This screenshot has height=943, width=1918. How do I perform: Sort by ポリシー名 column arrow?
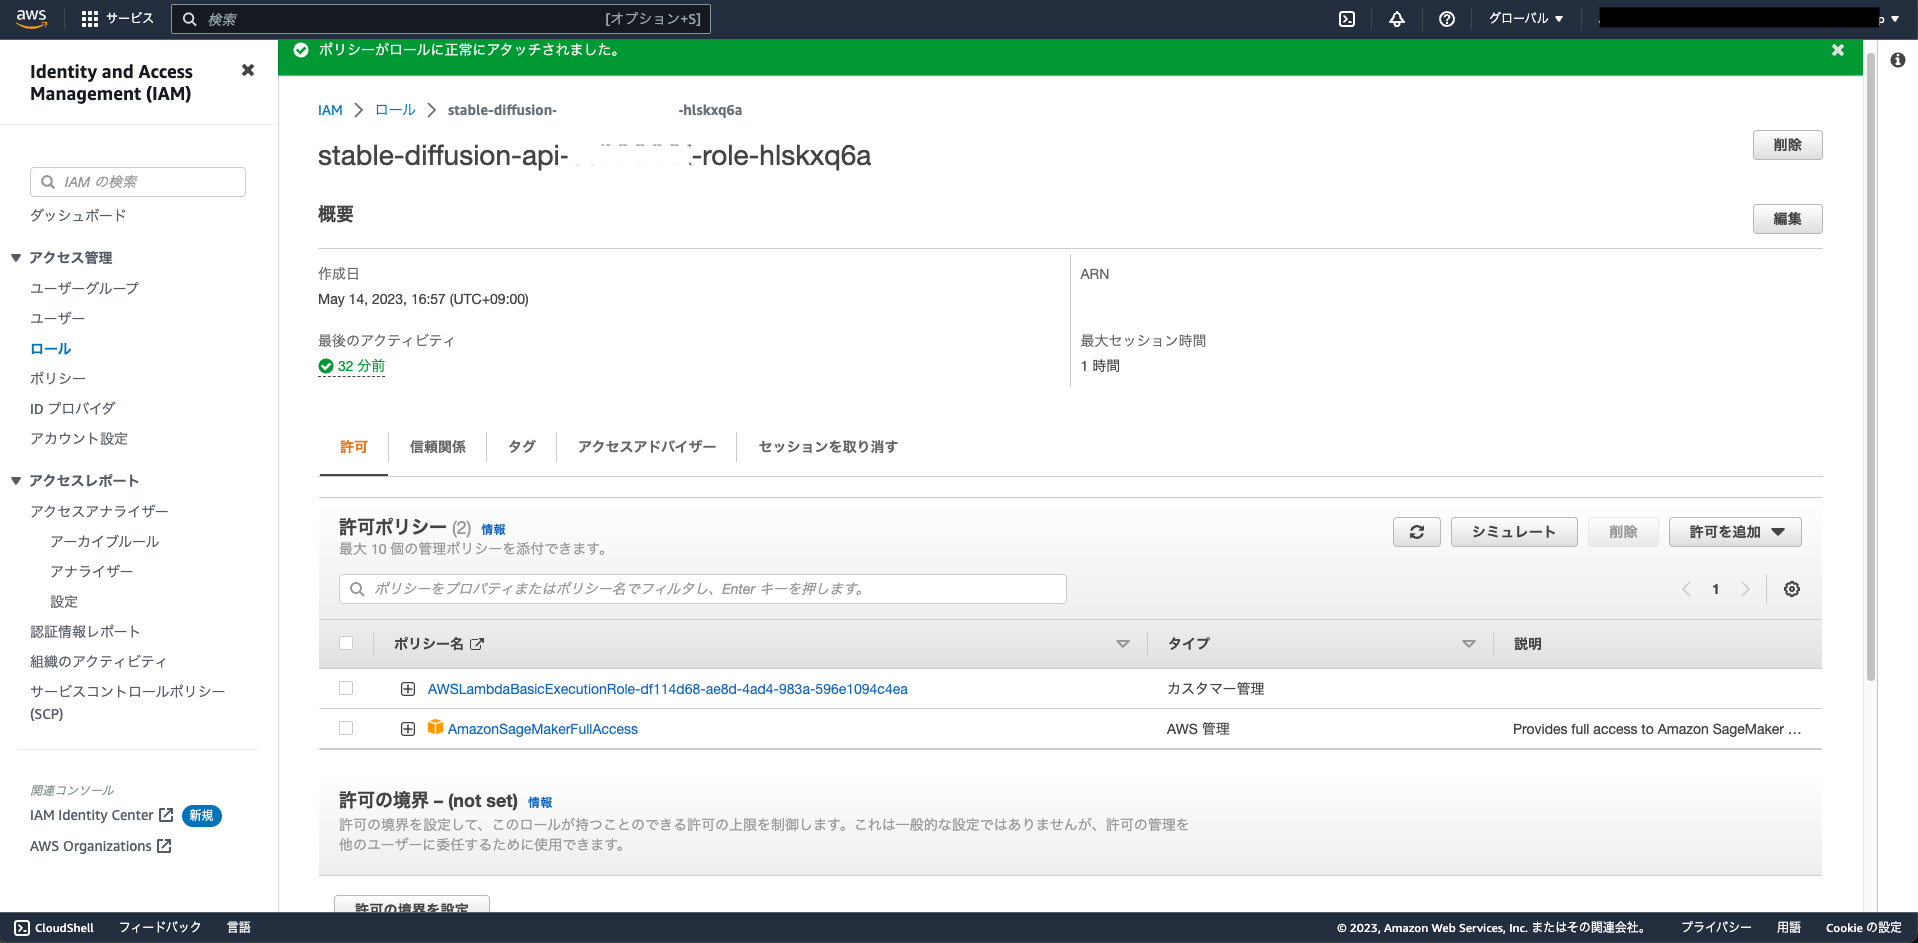[1123, 644]
